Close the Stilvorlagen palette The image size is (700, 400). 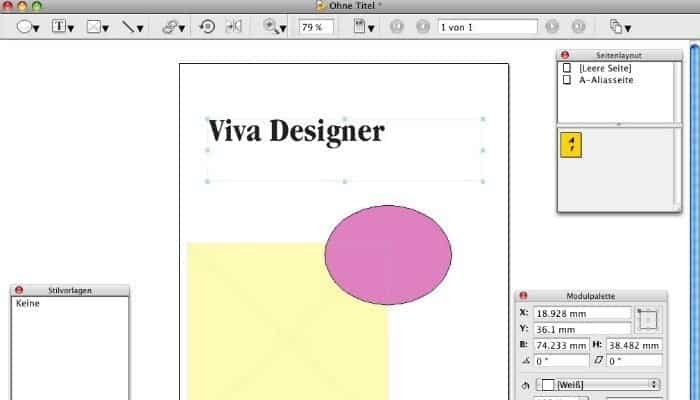[19, 290]
